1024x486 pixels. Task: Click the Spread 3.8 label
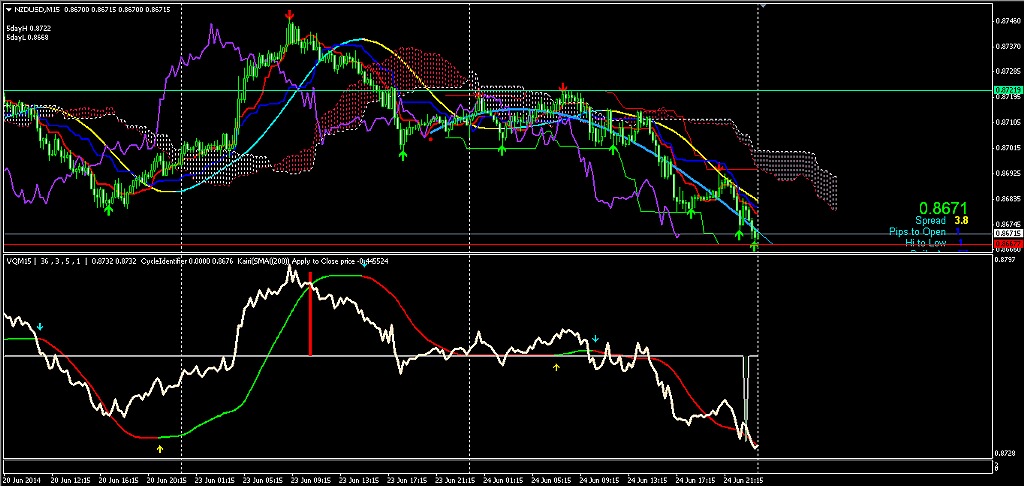click(943, 220)
